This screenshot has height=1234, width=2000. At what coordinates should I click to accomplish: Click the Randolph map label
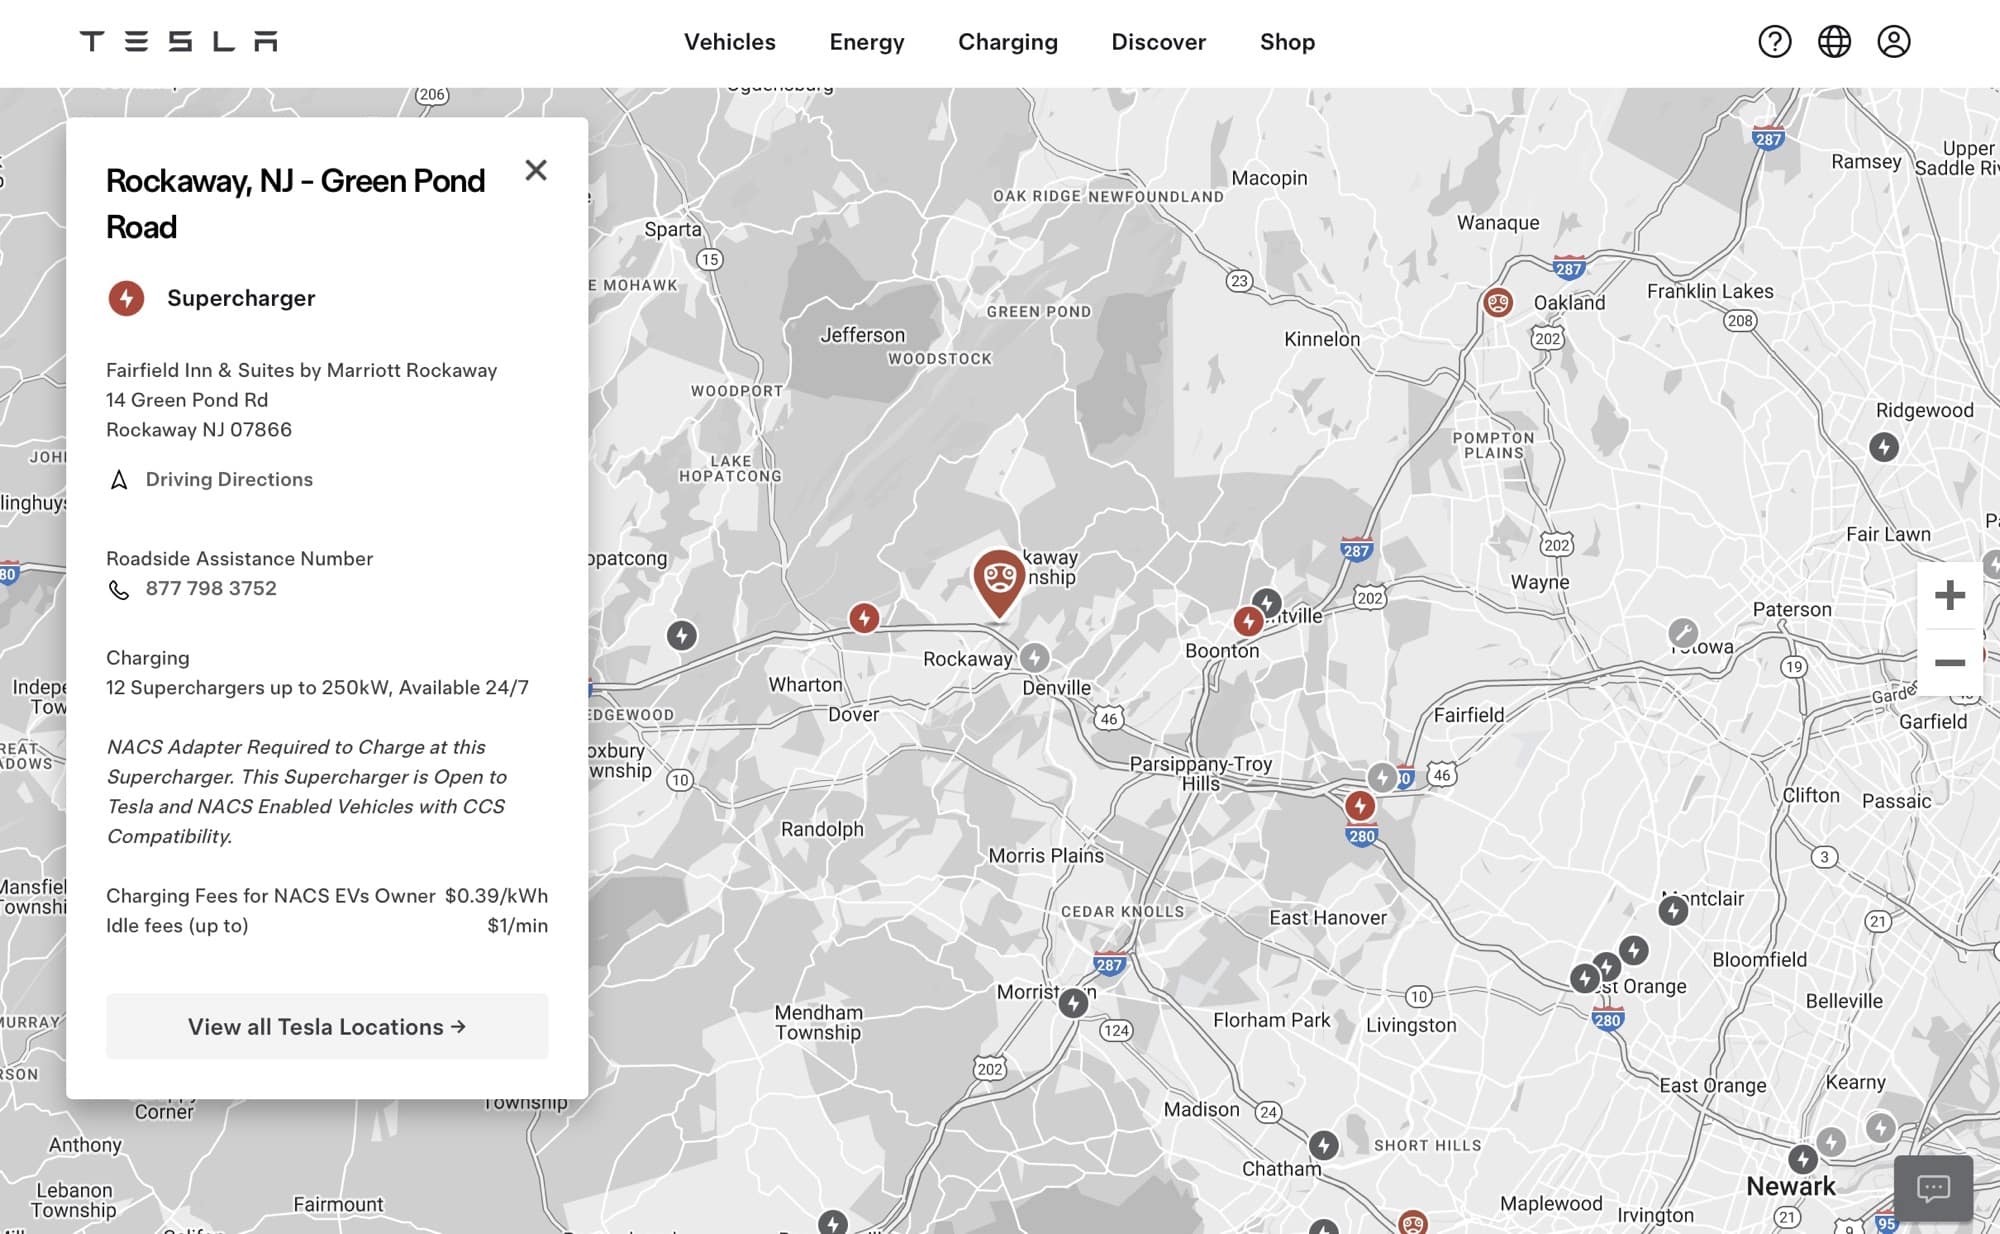(822, 829)
